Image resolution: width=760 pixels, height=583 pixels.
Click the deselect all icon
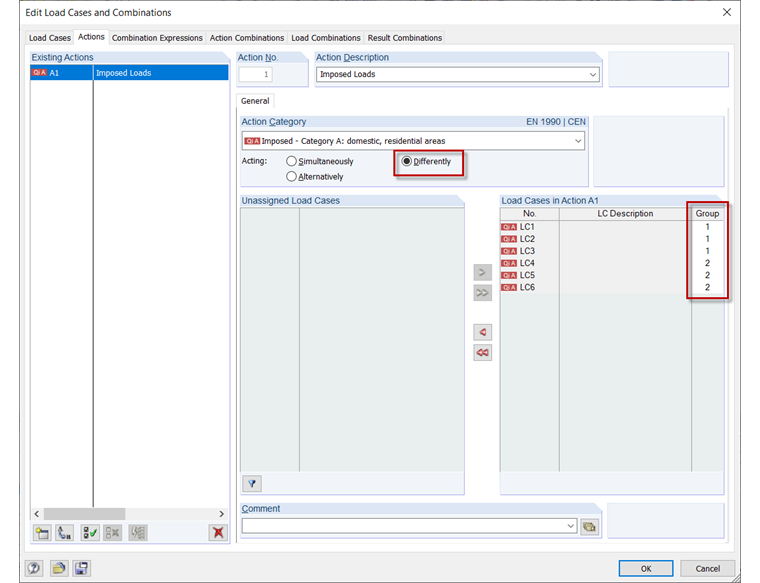[112, 533]
